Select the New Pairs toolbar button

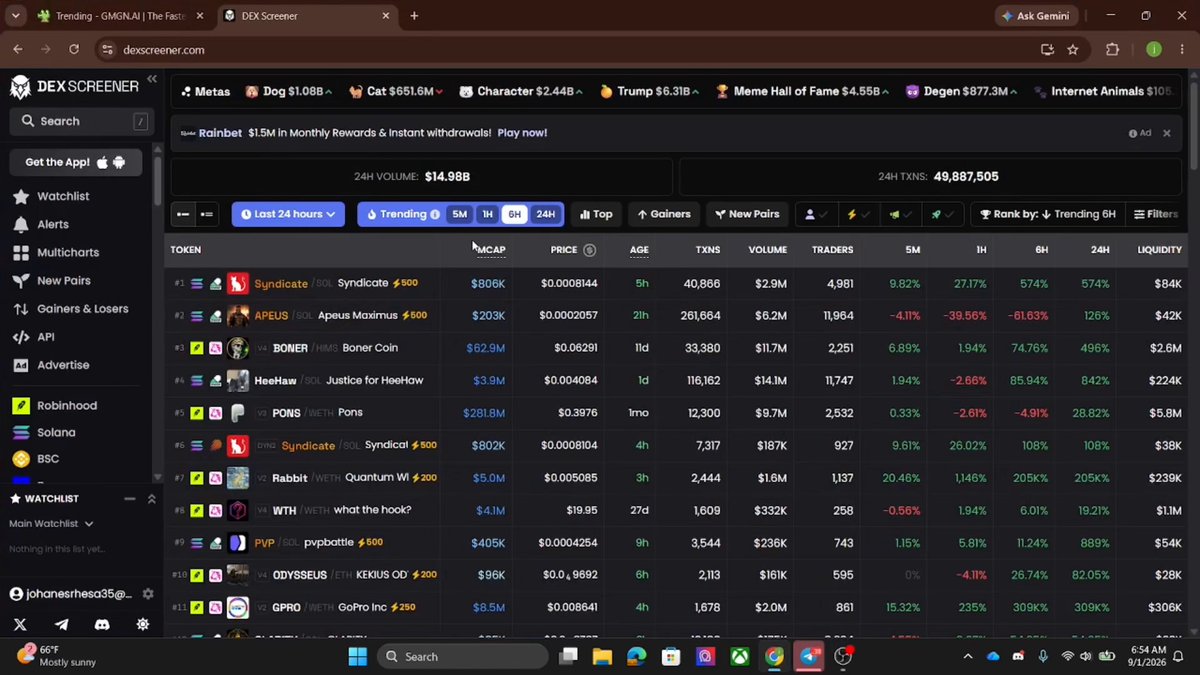click(748, 214)
